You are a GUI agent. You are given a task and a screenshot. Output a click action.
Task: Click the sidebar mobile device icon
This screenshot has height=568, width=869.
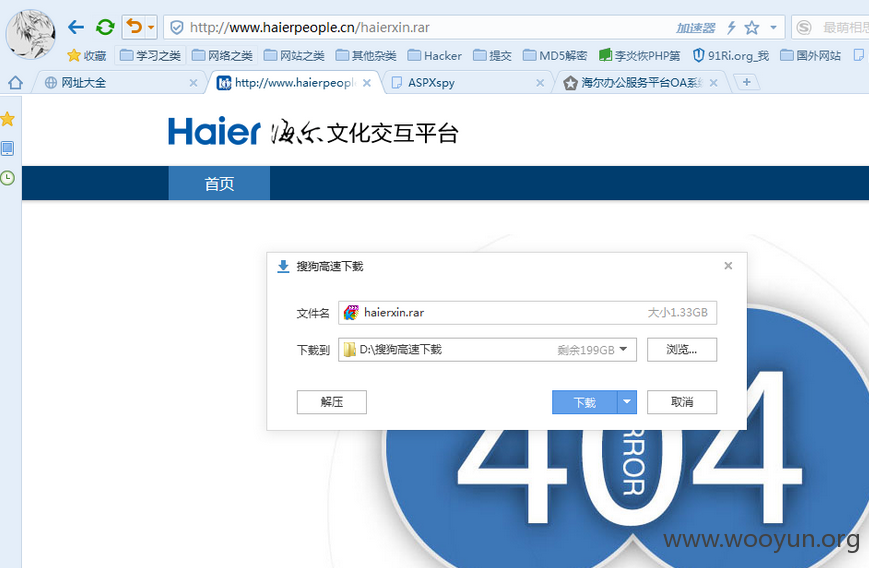(8, 149)
